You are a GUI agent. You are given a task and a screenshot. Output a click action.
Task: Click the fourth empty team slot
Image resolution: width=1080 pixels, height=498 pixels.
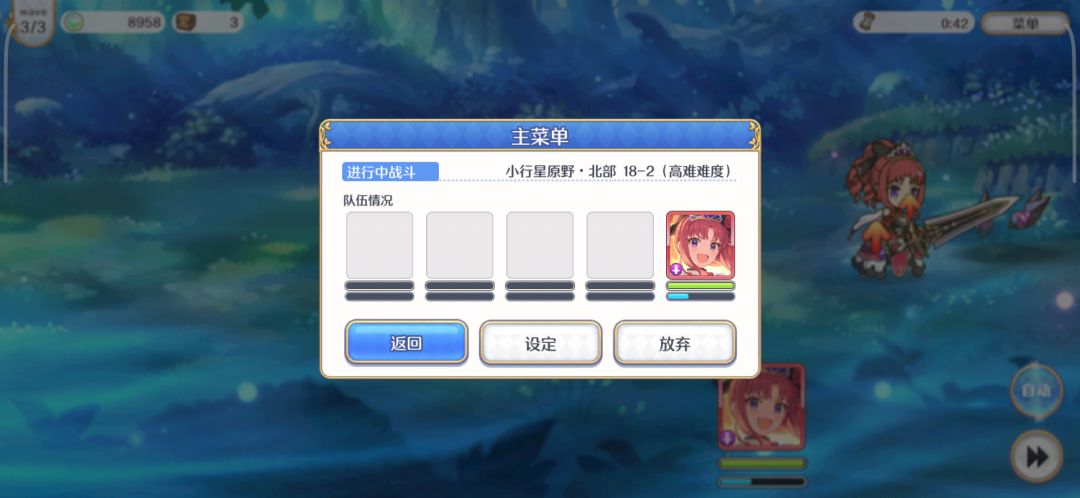click(x=620, y=245)
